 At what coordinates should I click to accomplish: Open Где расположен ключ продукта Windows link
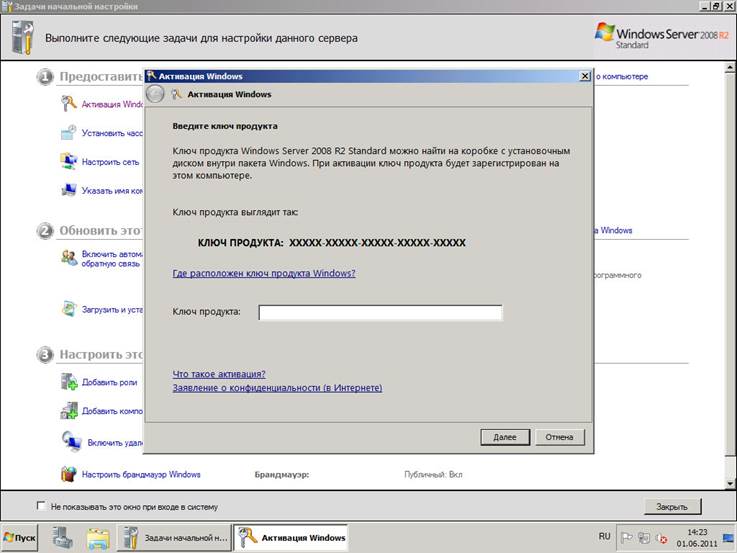tap(264, 273)
